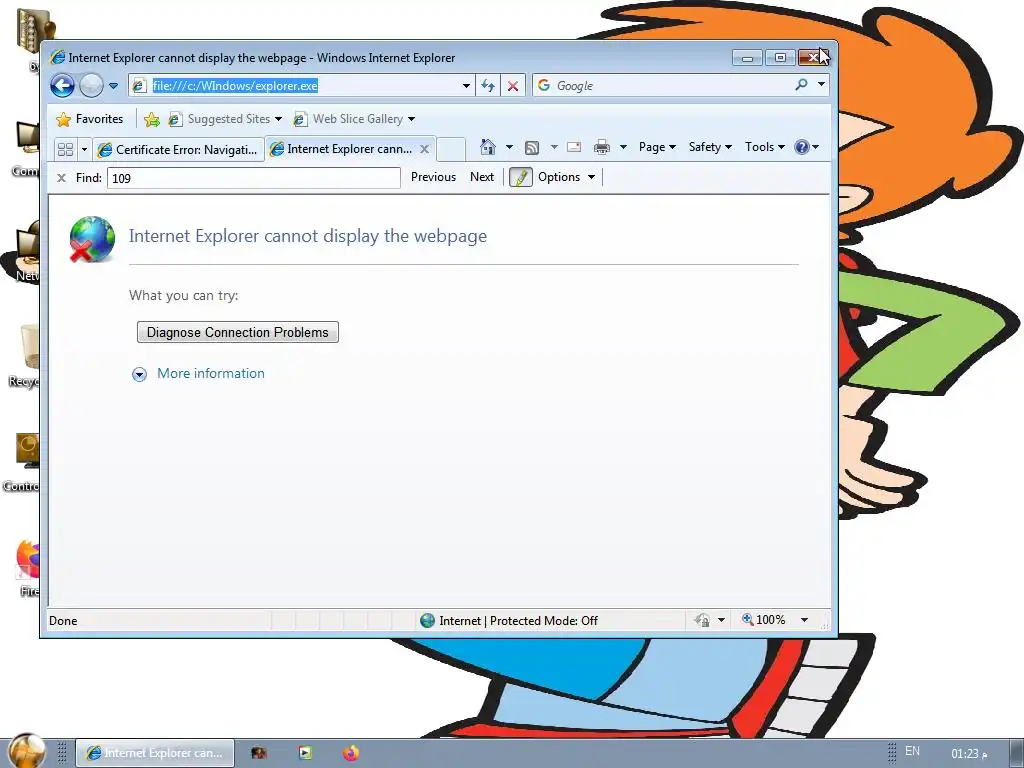Toggle highlight all matches marker icon
The image size is (1024, 768).
pyautogui.click(x=520, y=177)
